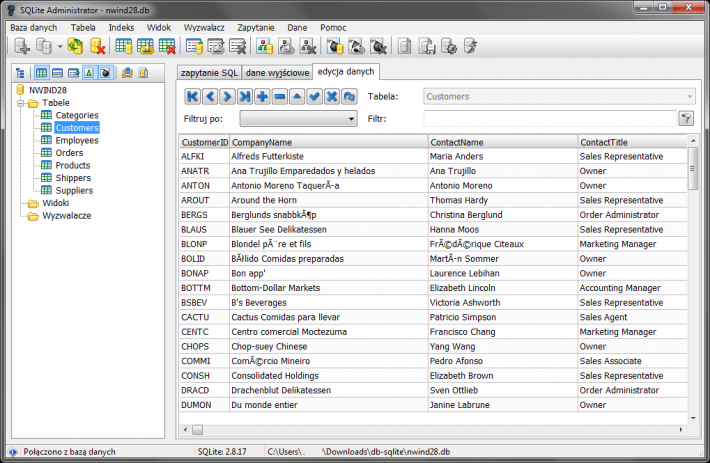Select the Orders table in tree
This screenshot has width=710, height=463.
69,153
